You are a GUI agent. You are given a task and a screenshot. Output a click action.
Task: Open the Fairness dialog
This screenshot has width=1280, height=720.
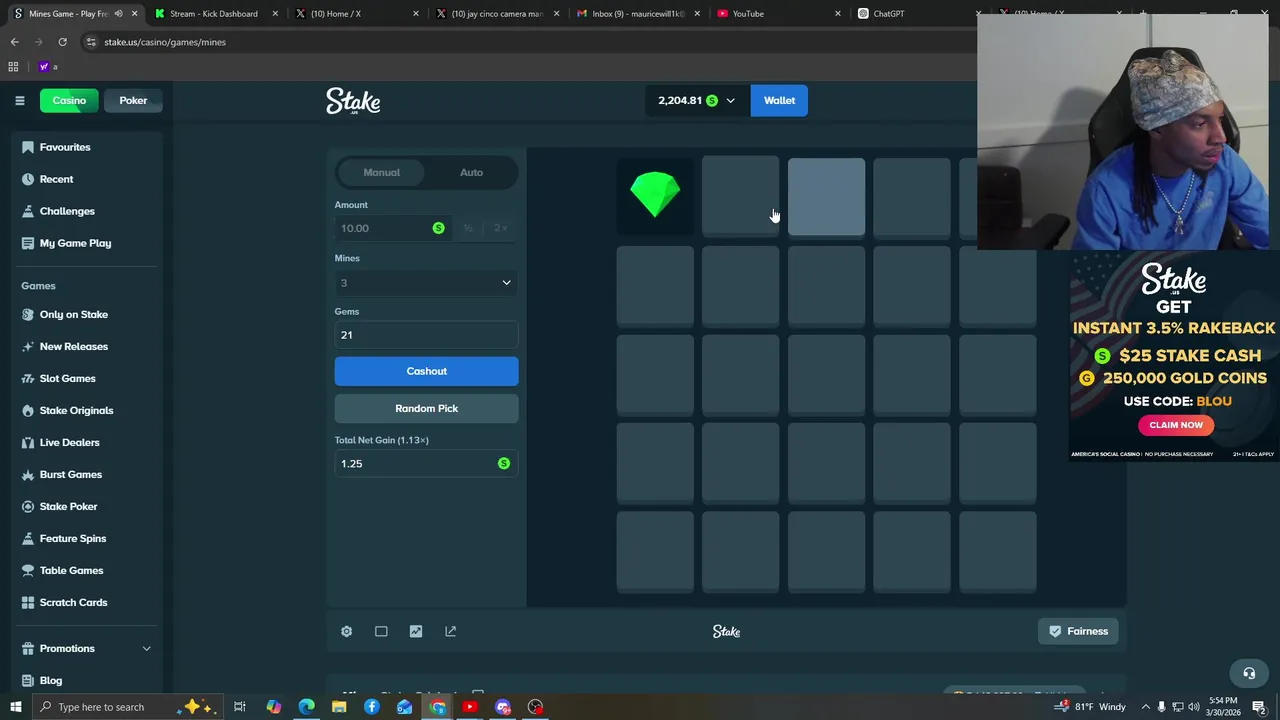coord(1078,631)
